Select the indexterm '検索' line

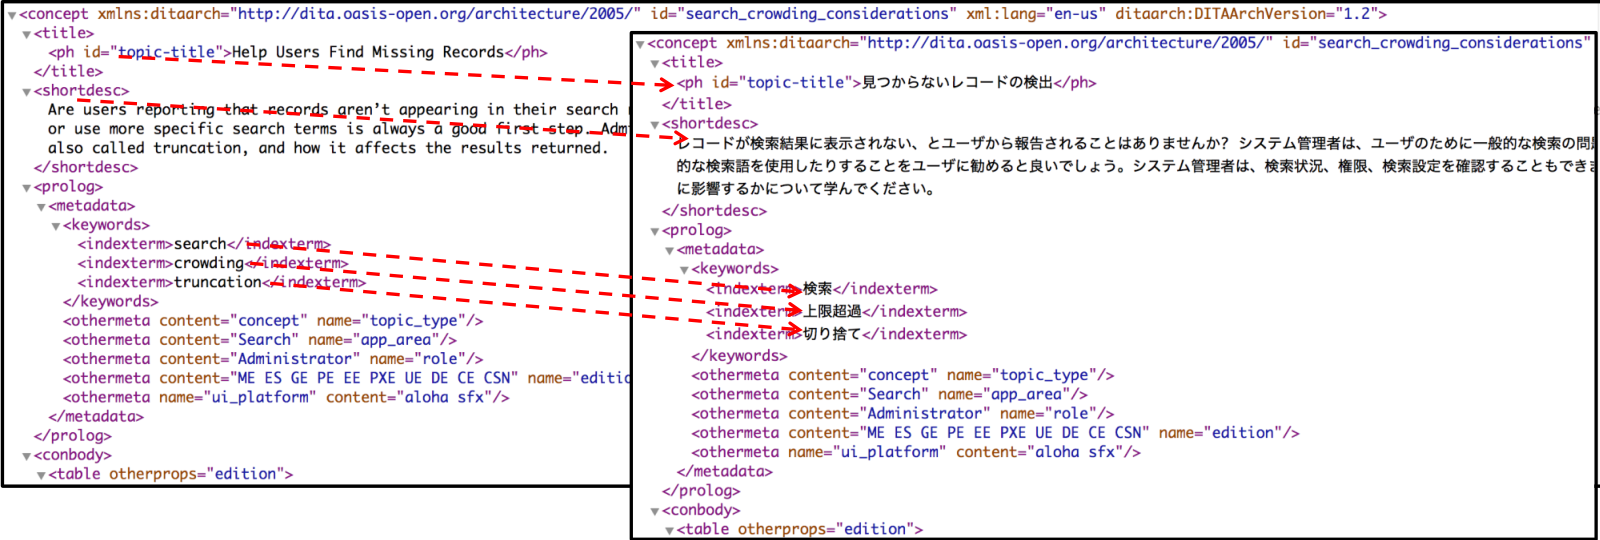(822, 289)
